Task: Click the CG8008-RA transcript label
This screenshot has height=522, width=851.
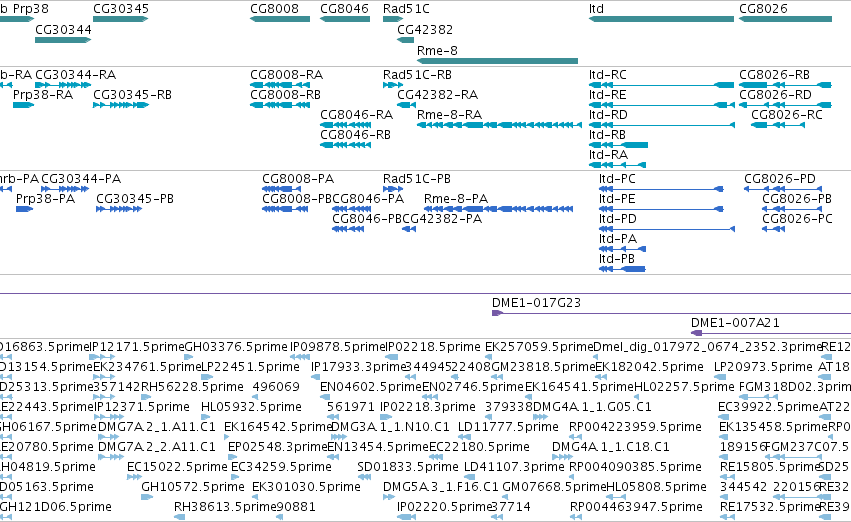Action: pos(287,74)
